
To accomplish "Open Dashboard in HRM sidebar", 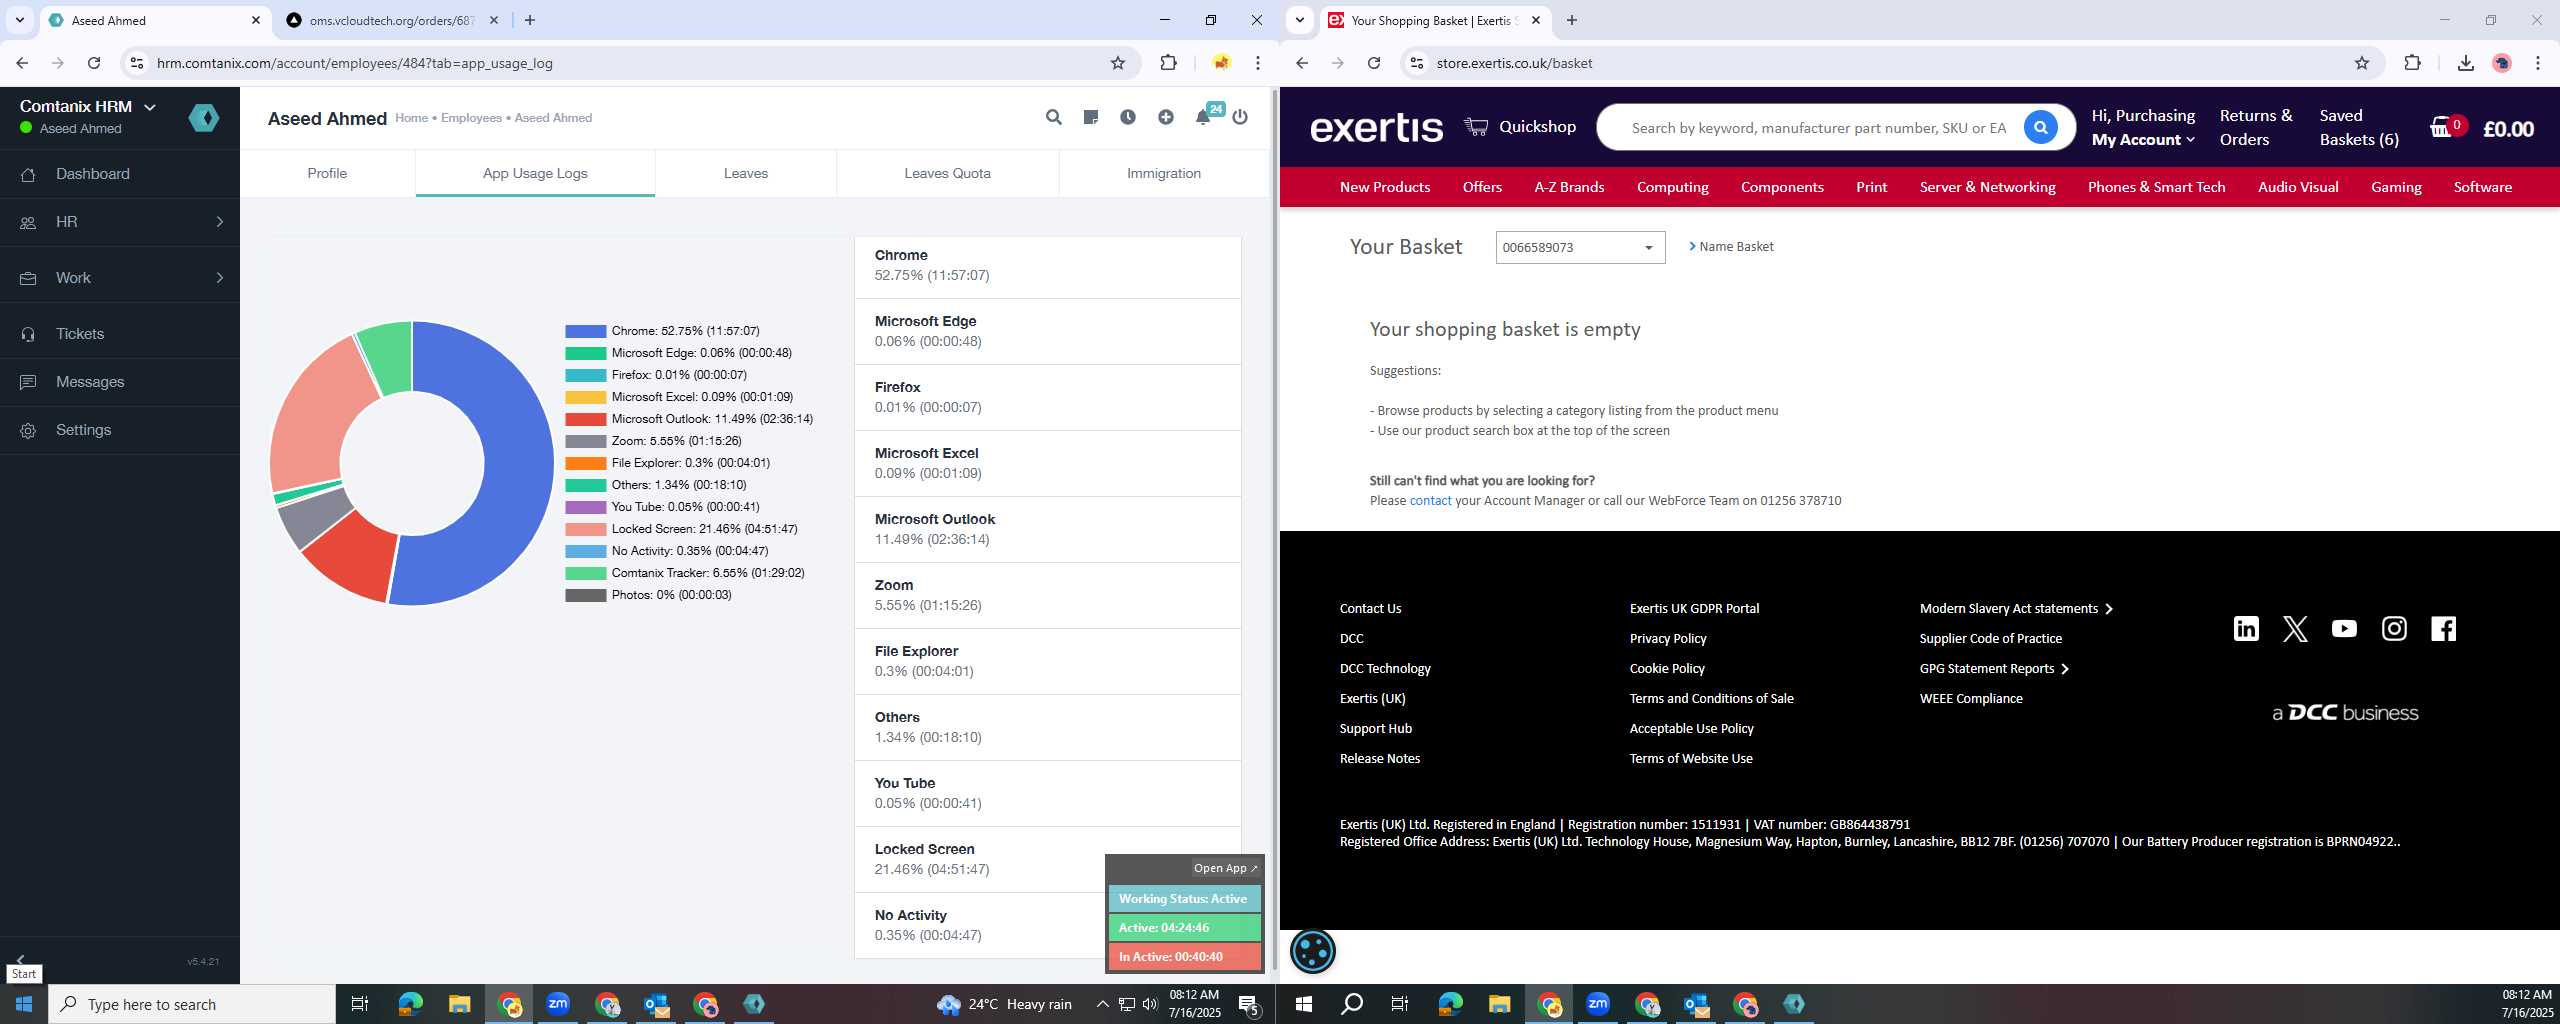I will coord(120,174).
